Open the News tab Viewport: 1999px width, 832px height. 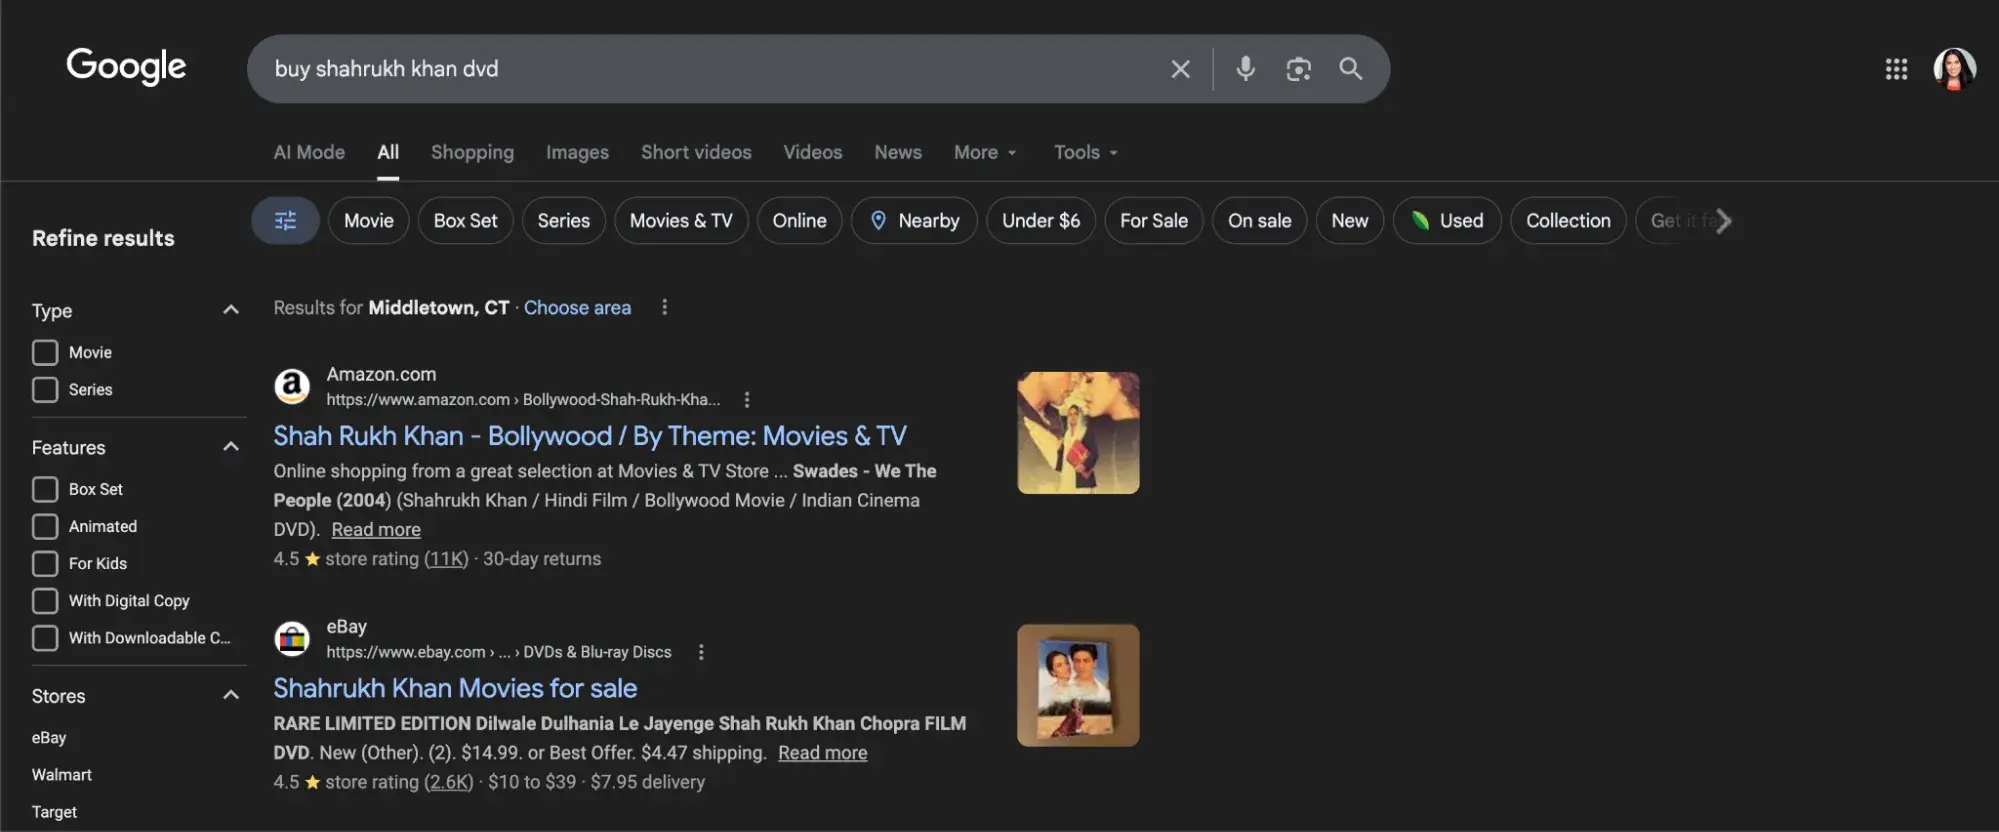coord(898,152)
